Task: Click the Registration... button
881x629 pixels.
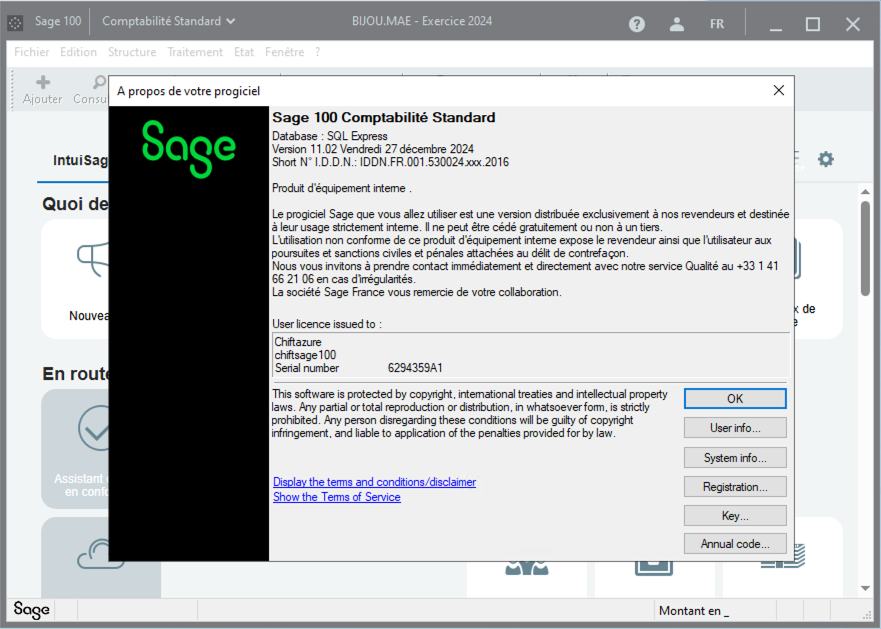Action: (x=735, y=487)
